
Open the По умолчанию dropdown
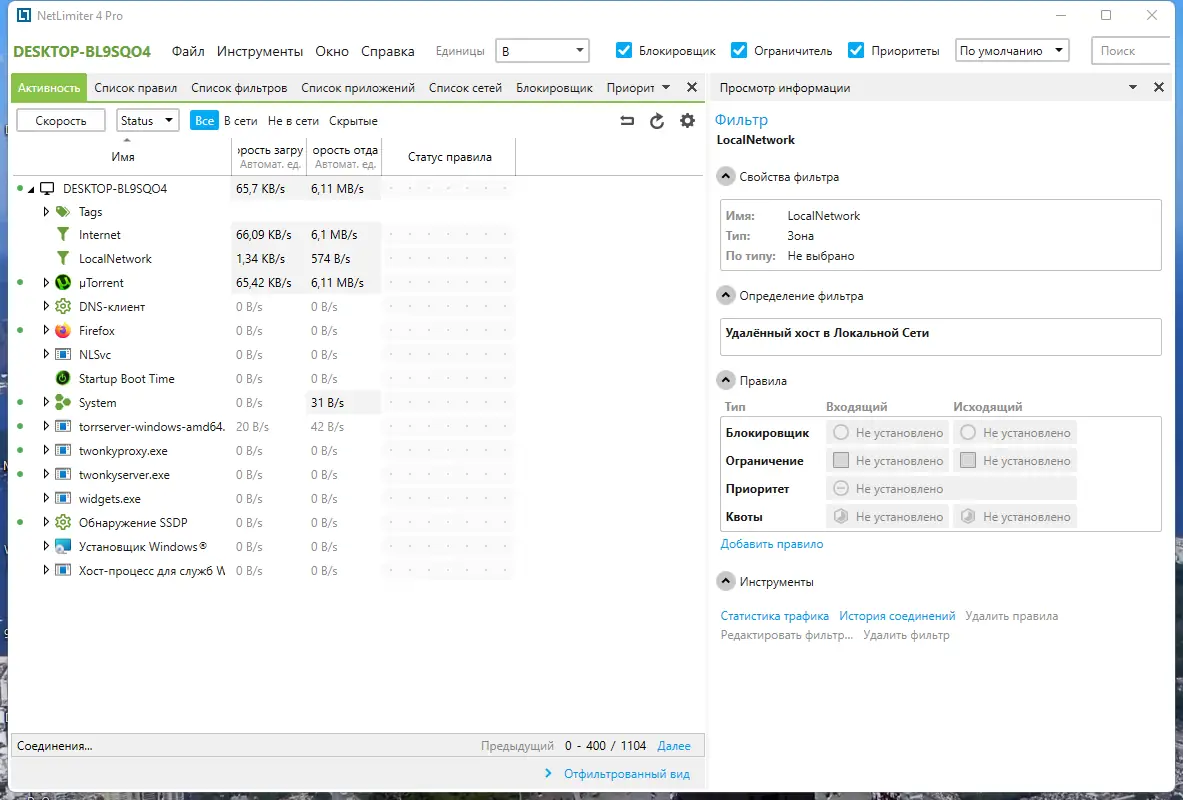pyautogui.click(x=1012, y=51)
